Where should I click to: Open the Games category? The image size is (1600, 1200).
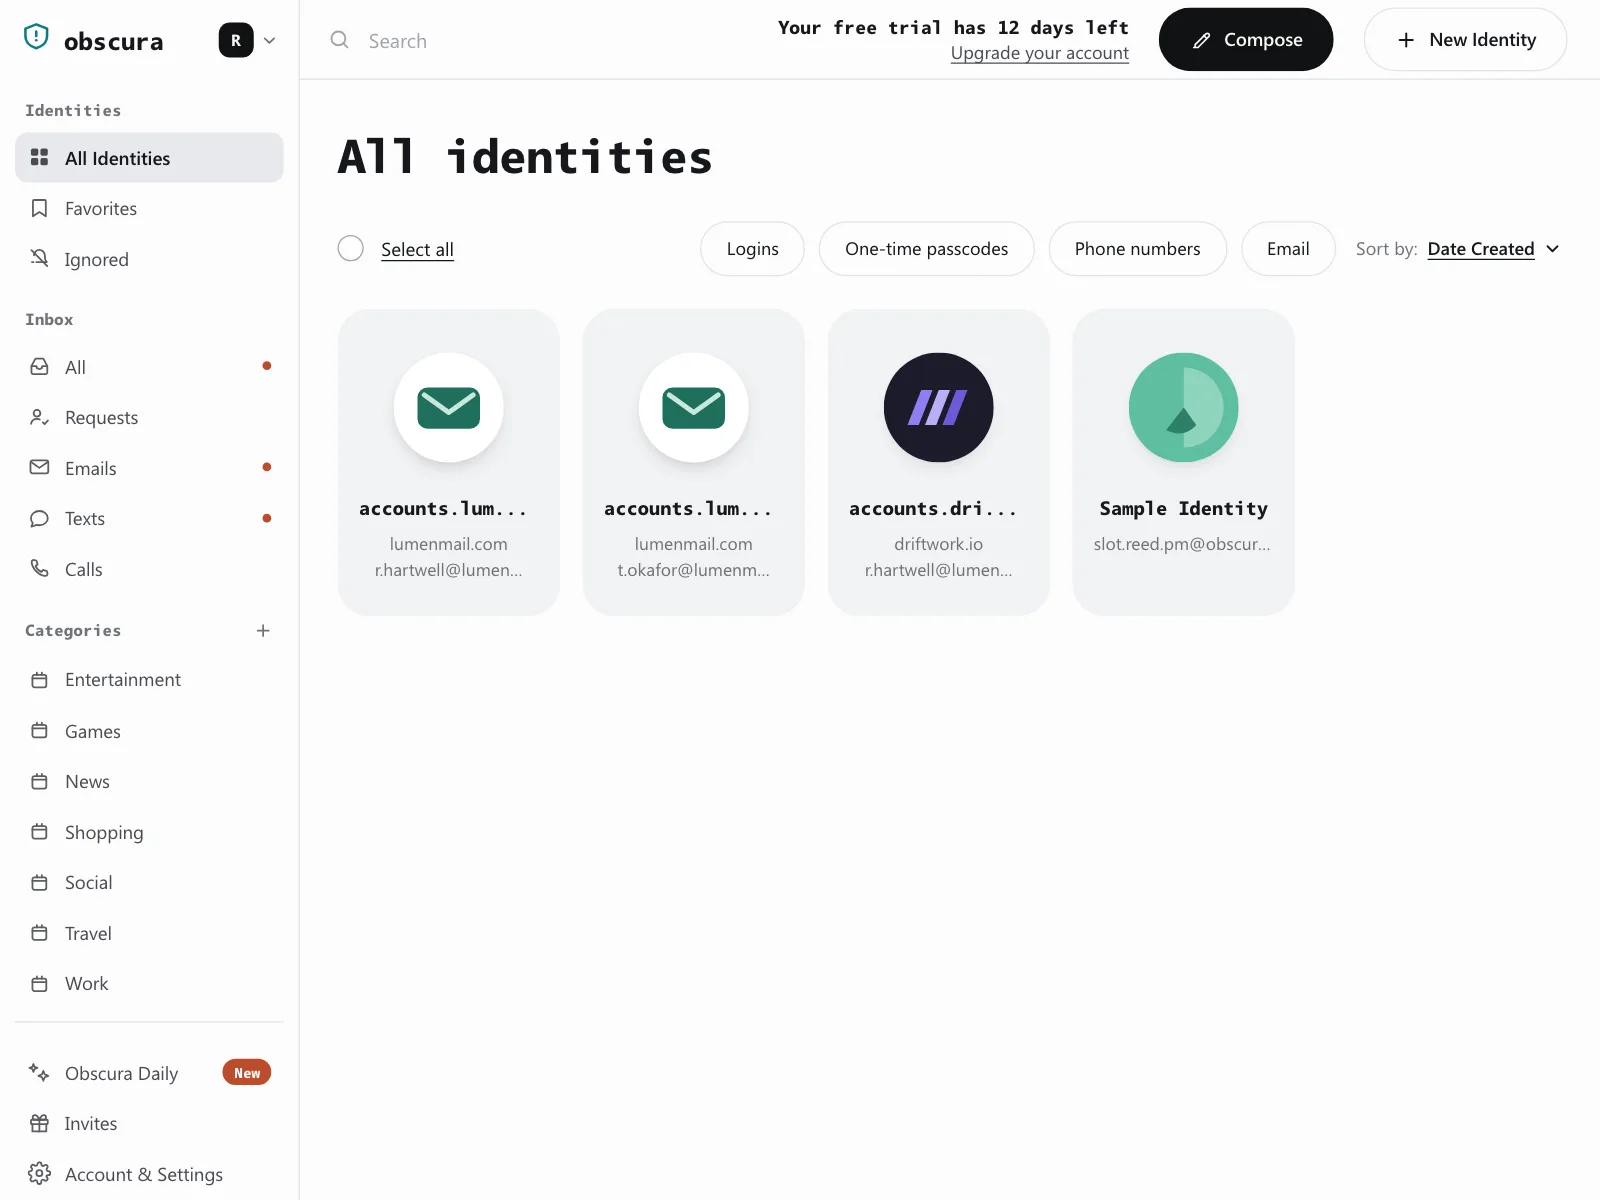point(149,731)
